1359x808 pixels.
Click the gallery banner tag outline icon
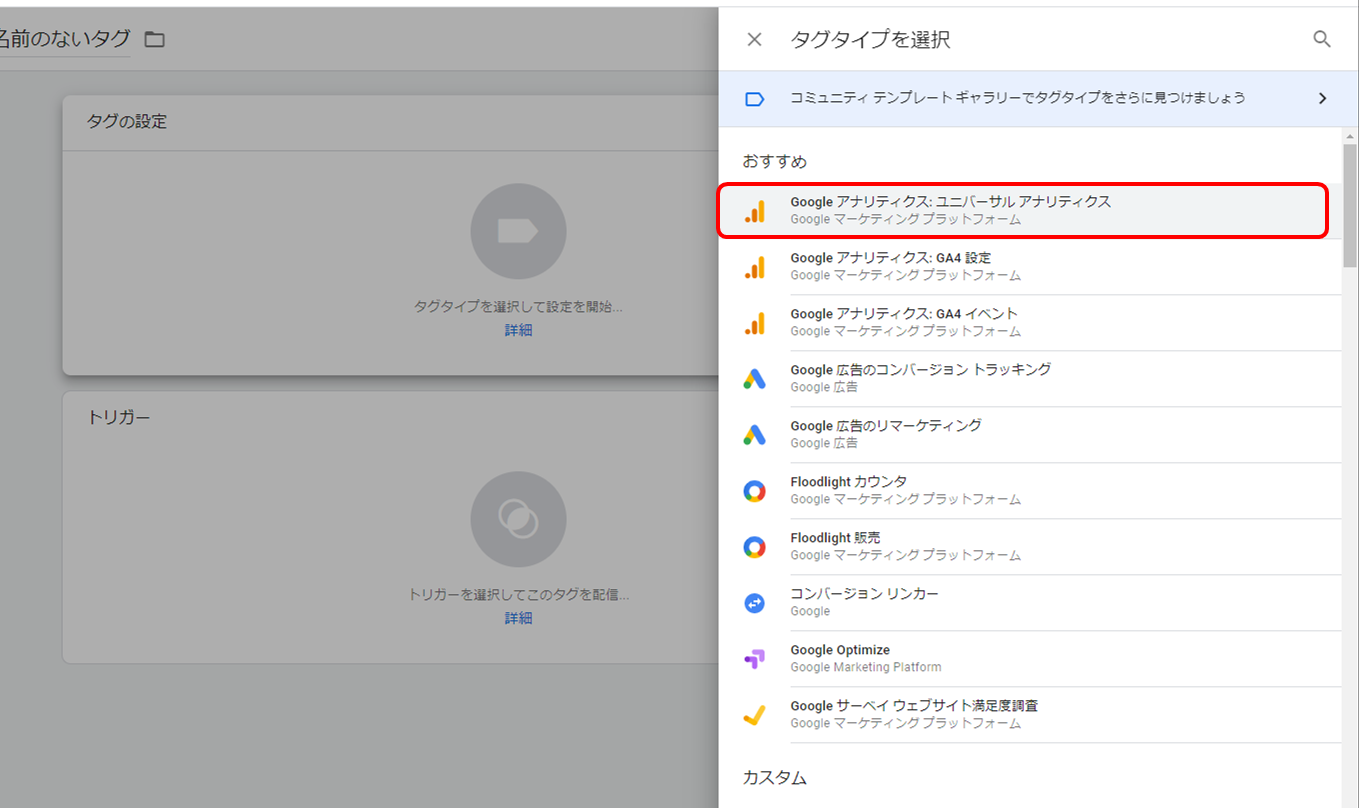click(x=754, y=99)
